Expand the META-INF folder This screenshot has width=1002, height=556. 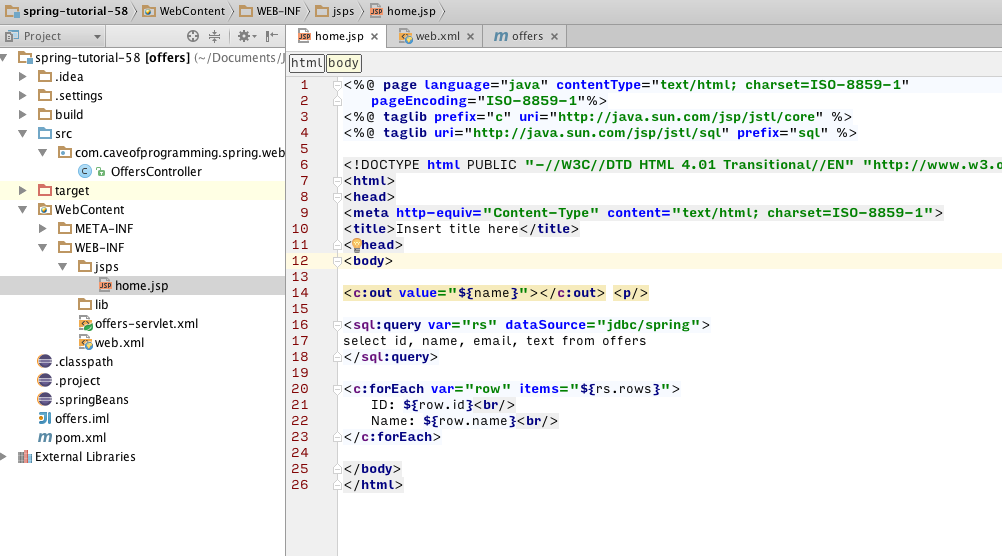(x=43, y=228)
